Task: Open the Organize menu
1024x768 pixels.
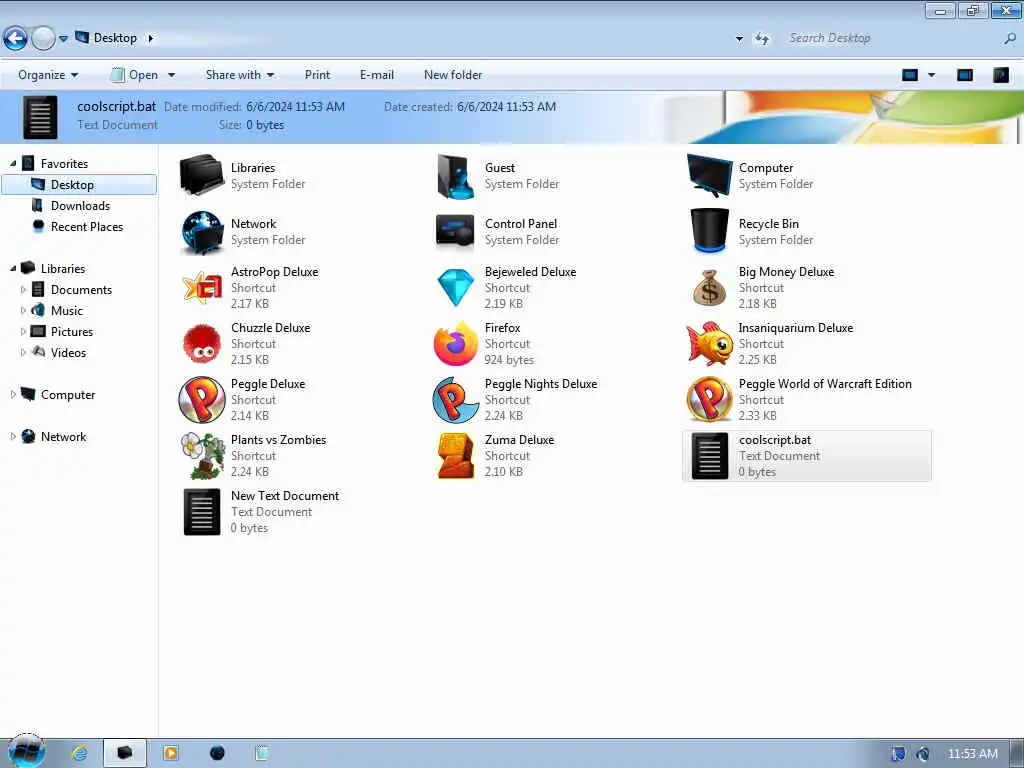Action: [48, 75]
